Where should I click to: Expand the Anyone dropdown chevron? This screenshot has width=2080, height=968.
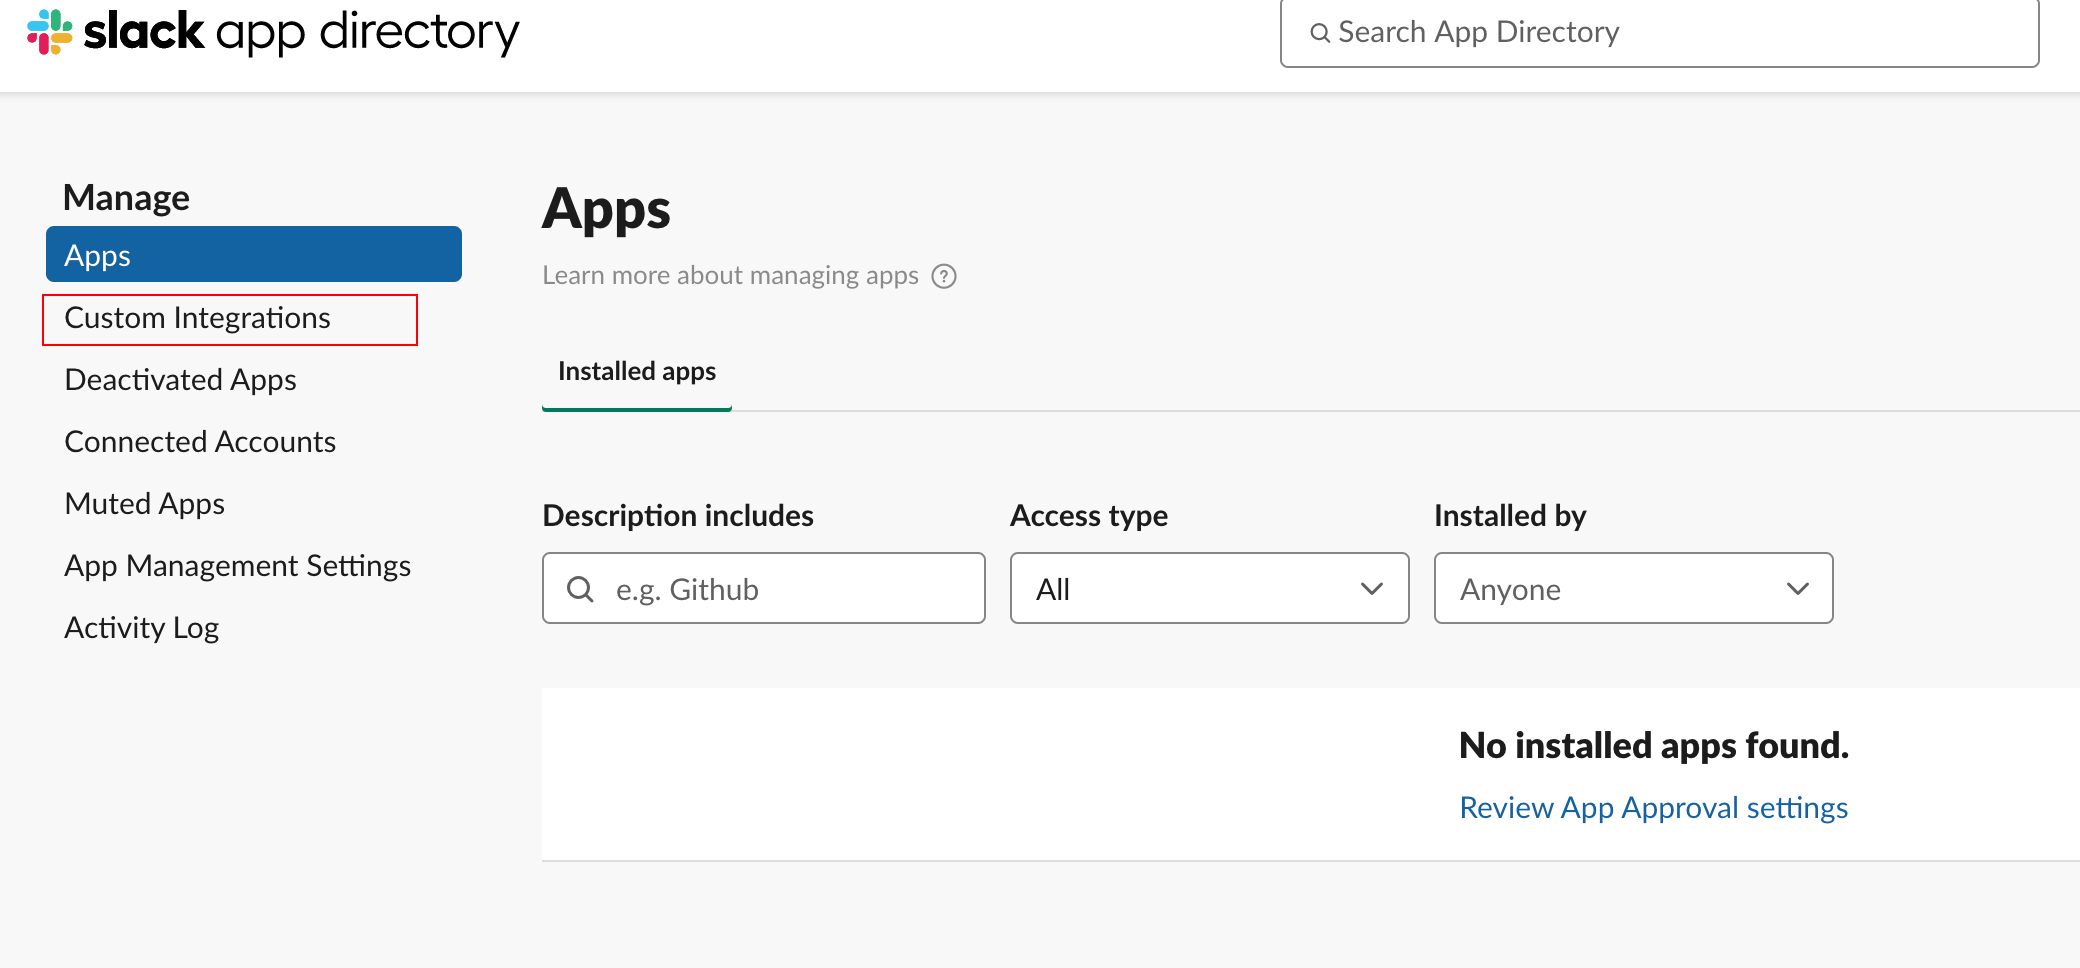pyautogui.click(x=1797, y=588)
